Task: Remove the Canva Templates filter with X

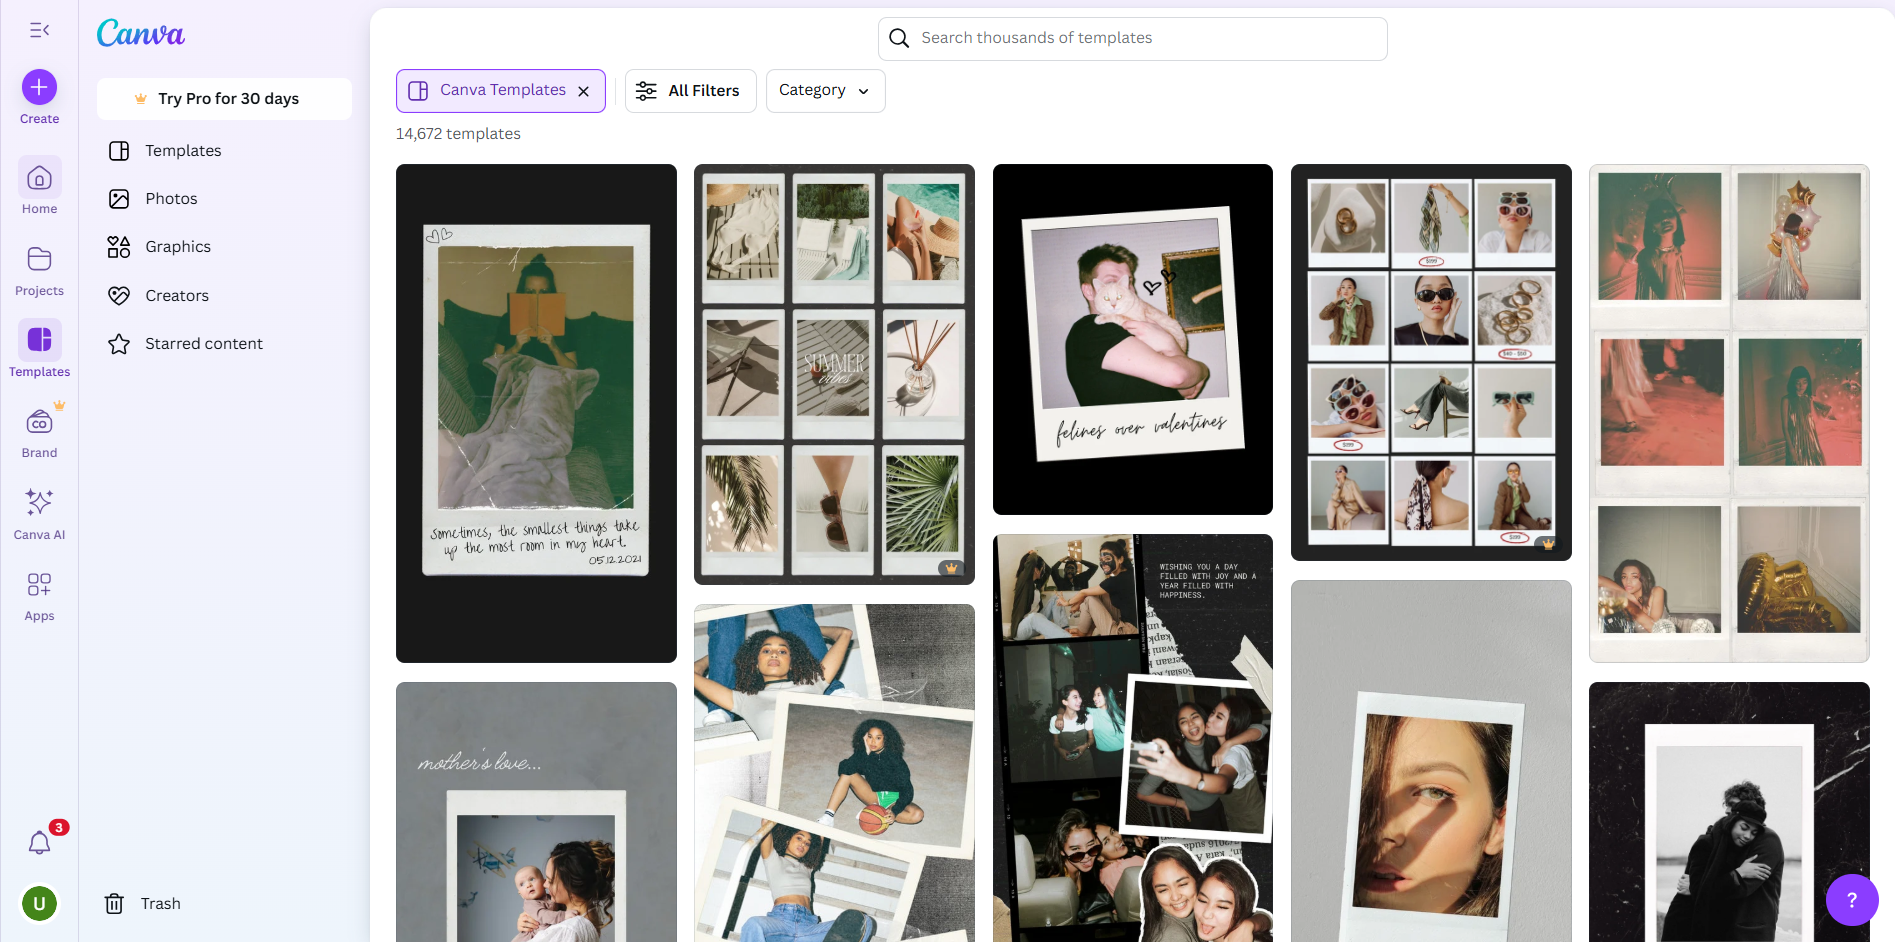Action: tap(584, 91)
